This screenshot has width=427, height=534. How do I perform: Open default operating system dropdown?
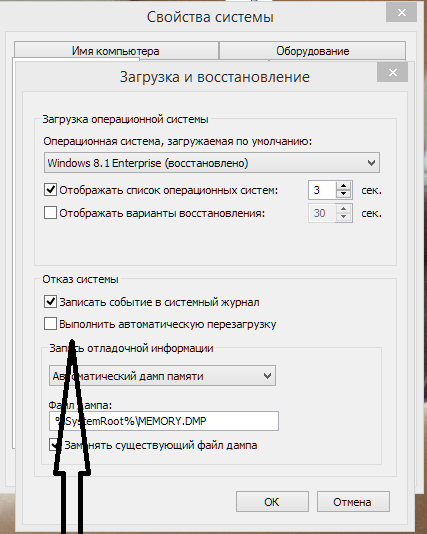tap(212, 163)
